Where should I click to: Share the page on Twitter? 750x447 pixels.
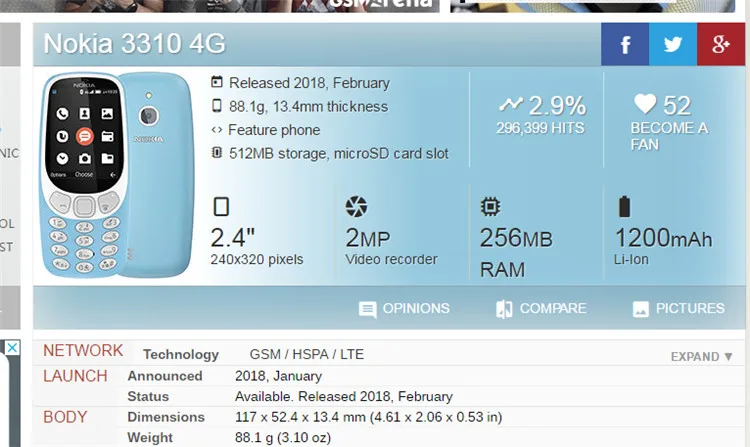pyautogui.click(x=673, y=44)
